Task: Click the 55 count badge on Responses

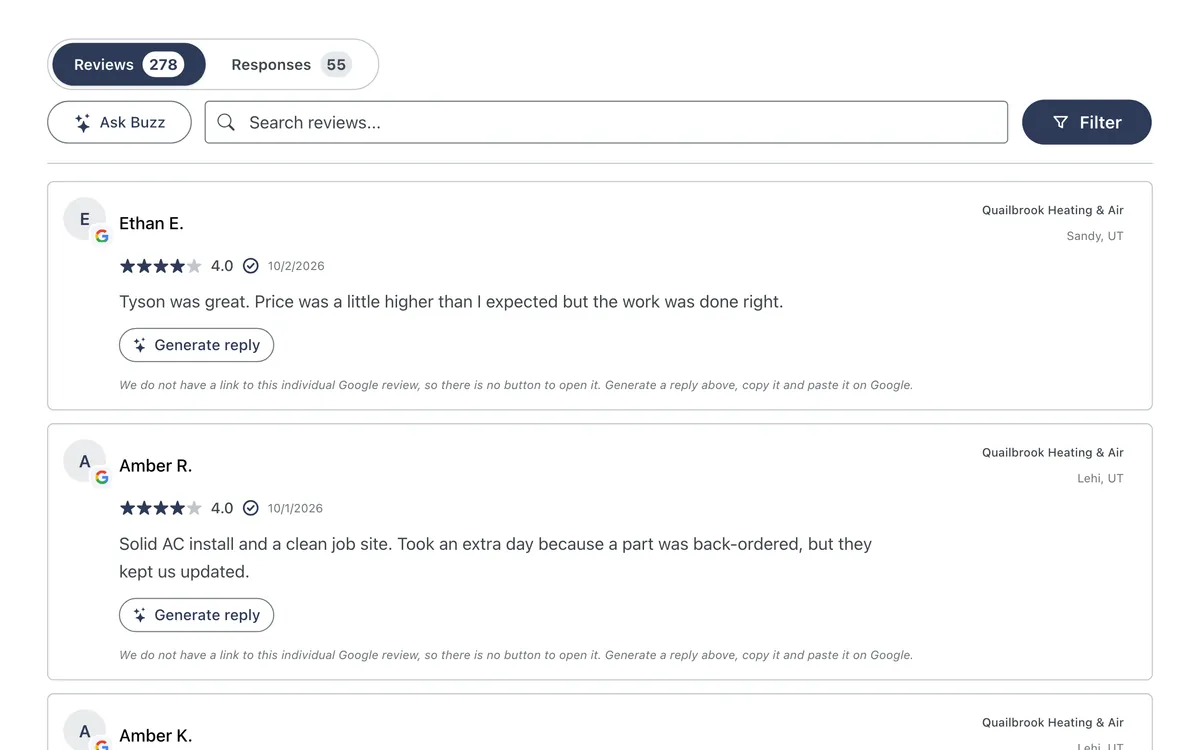Action: pyautogui.click(x=336, y=64)
